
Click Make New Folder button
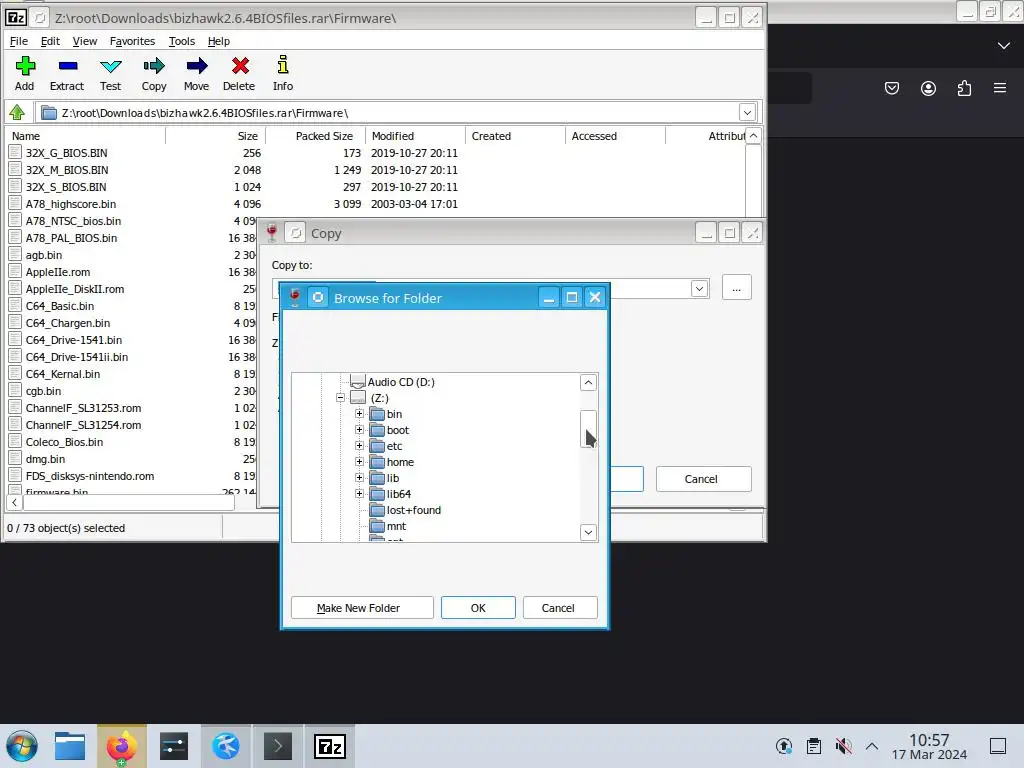[362, 607]
